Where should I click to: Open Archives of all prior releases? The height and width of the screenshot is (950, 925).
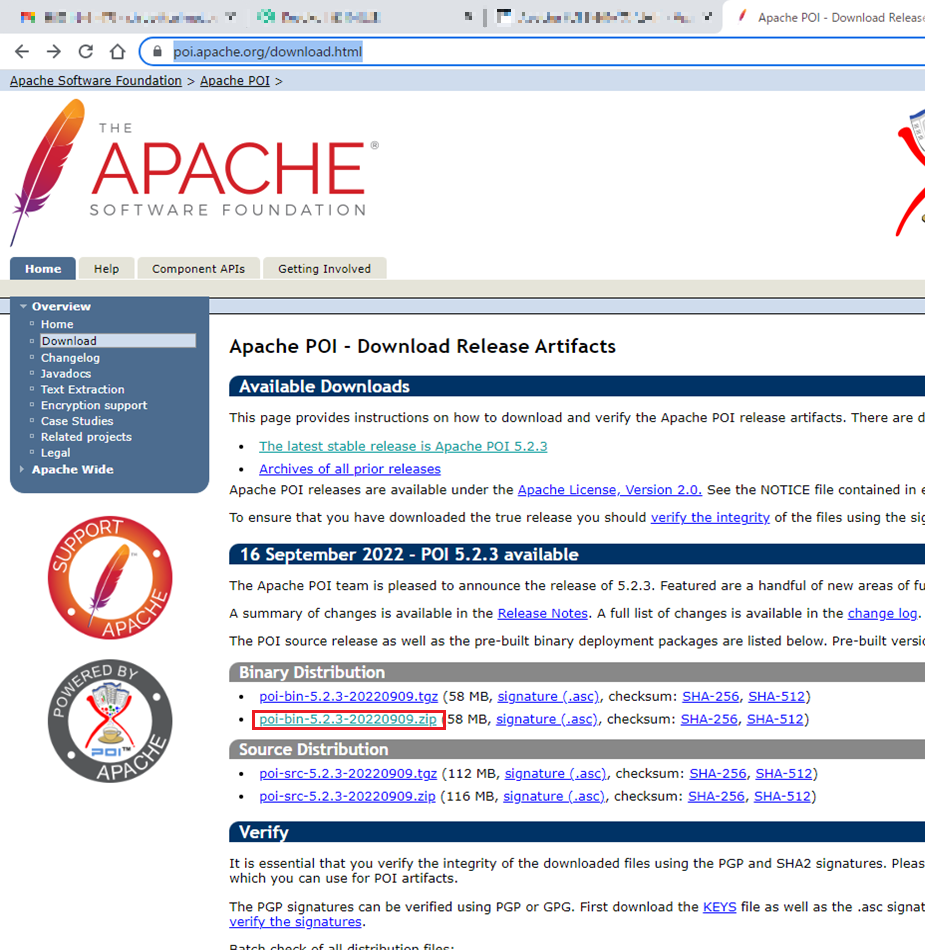(x=350, y=469)
